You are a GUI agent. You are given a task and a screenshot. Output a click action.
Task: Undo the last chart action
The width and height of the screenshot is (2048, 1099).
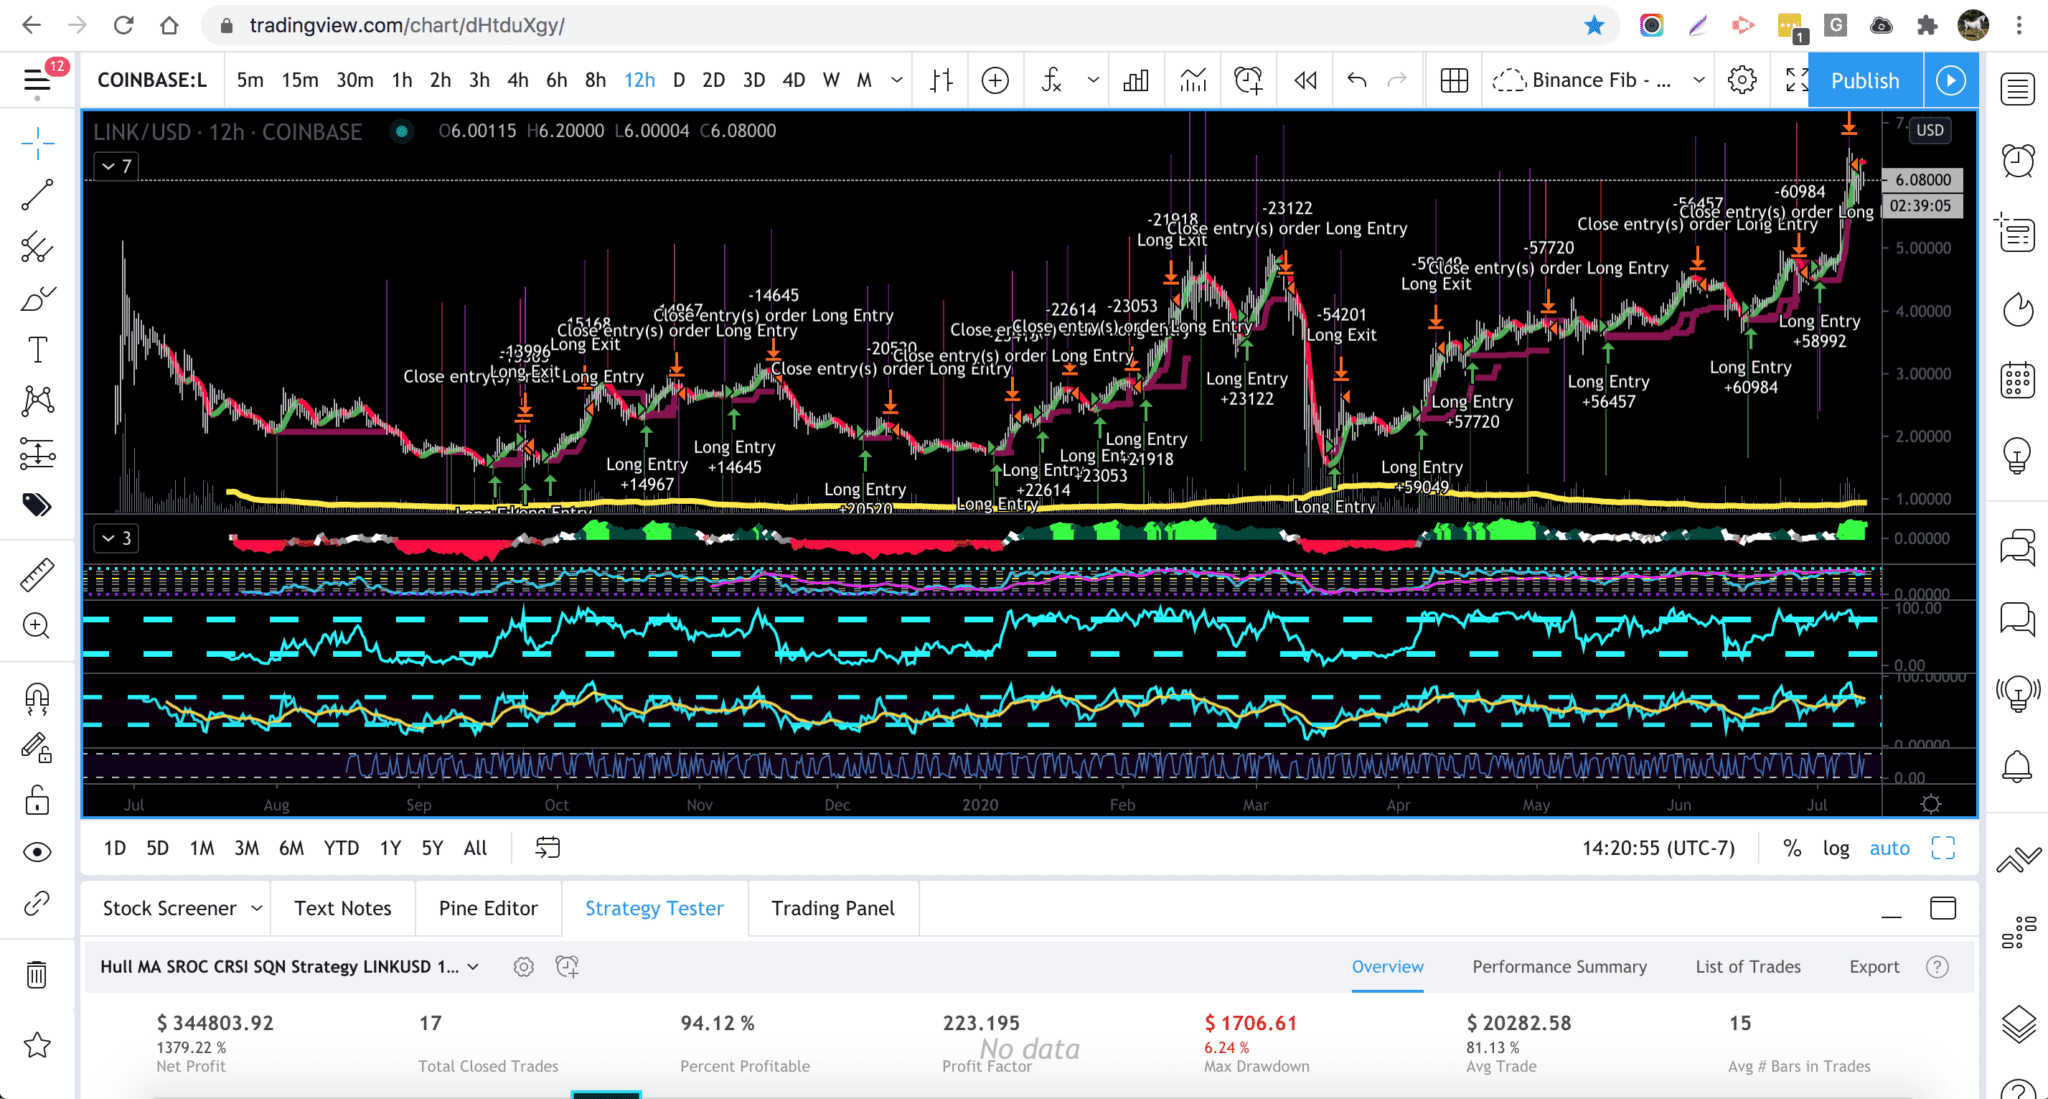pyautogui.click(x=1357, y=80)
